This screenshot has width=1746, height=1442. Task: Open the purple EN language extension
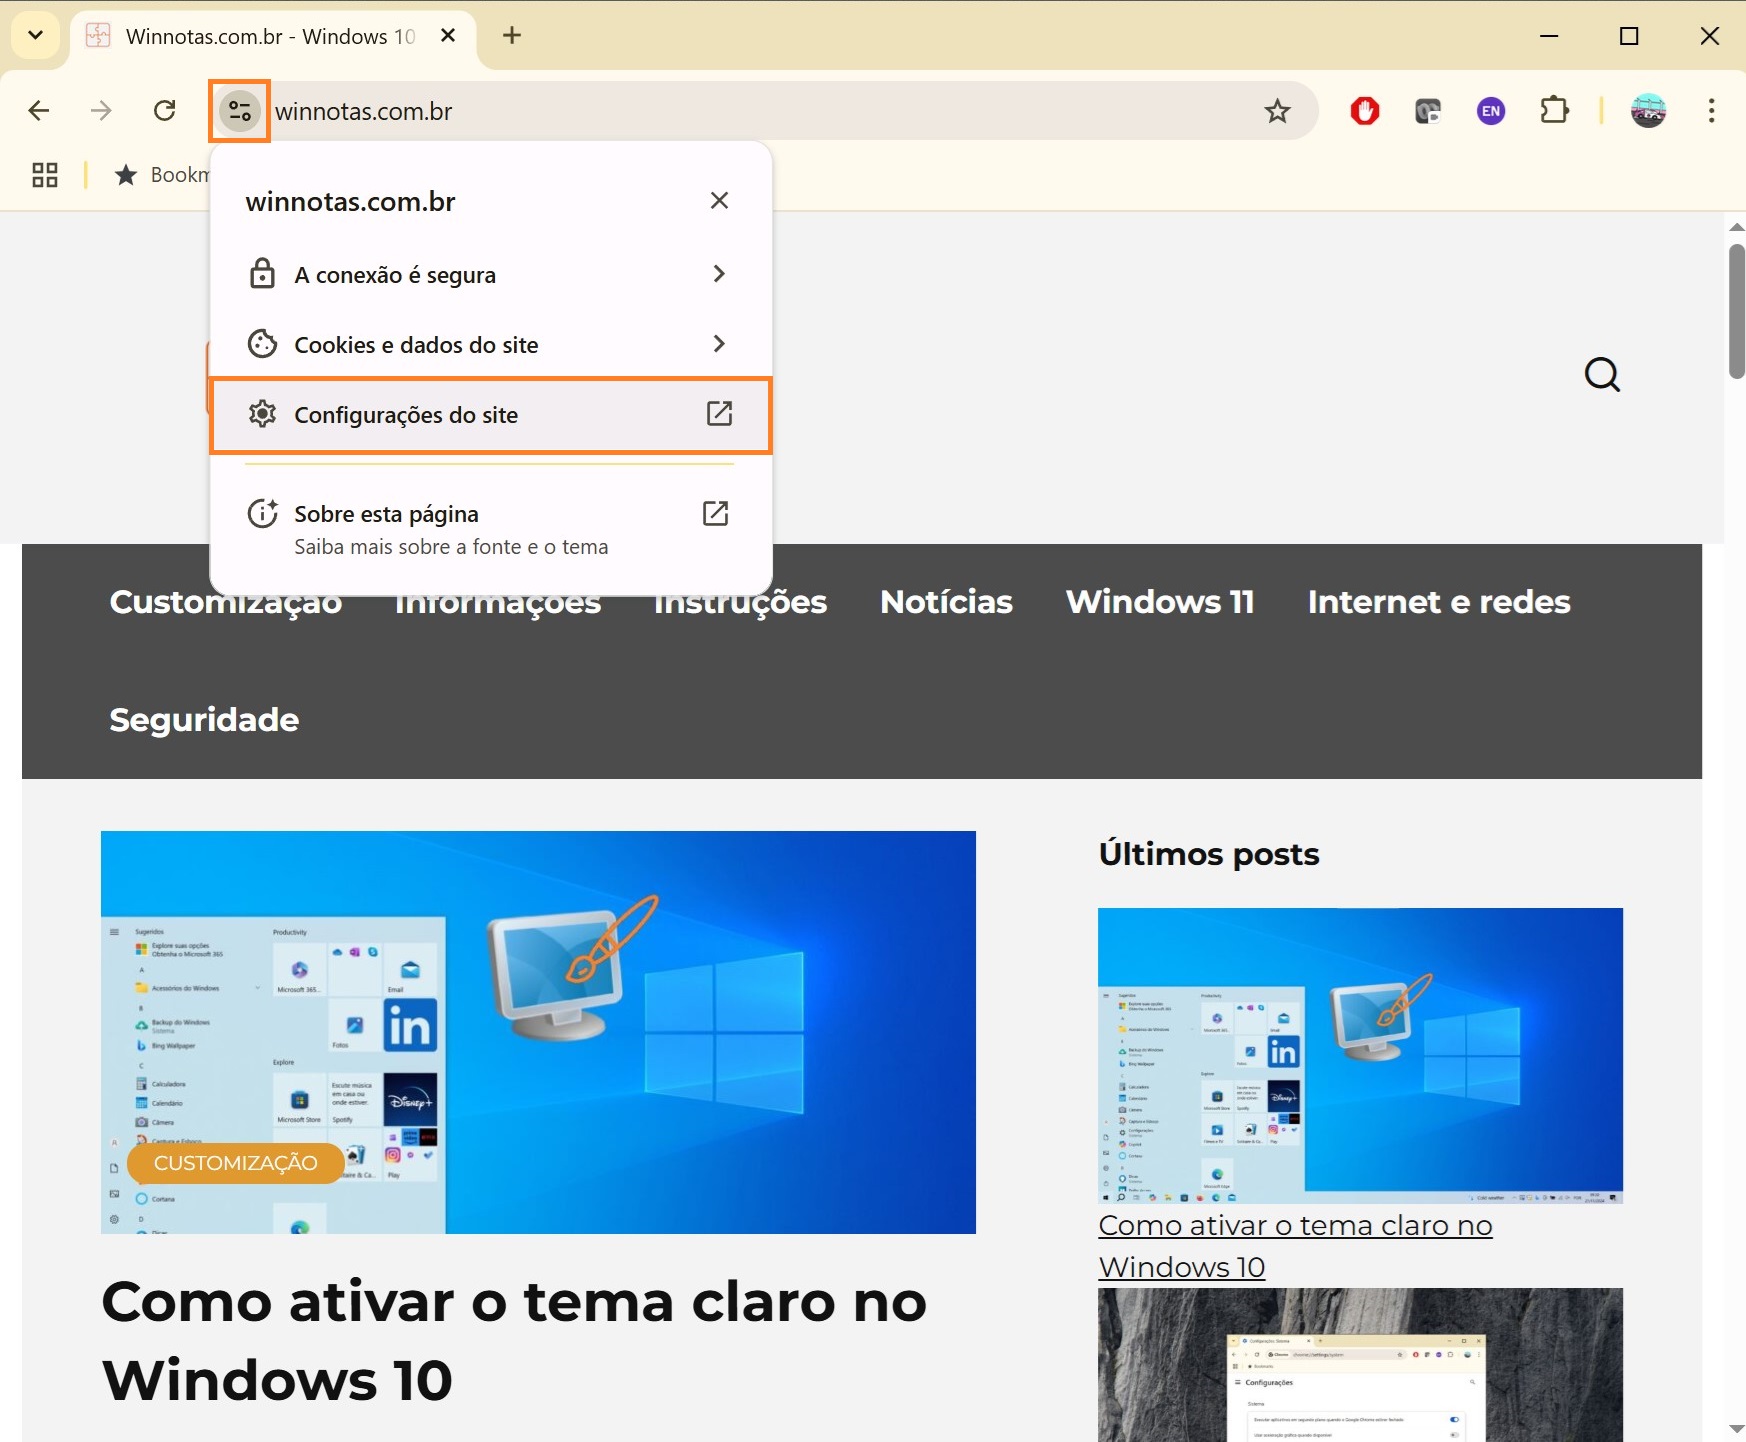pyautogui.click(x=1491, y=111)
